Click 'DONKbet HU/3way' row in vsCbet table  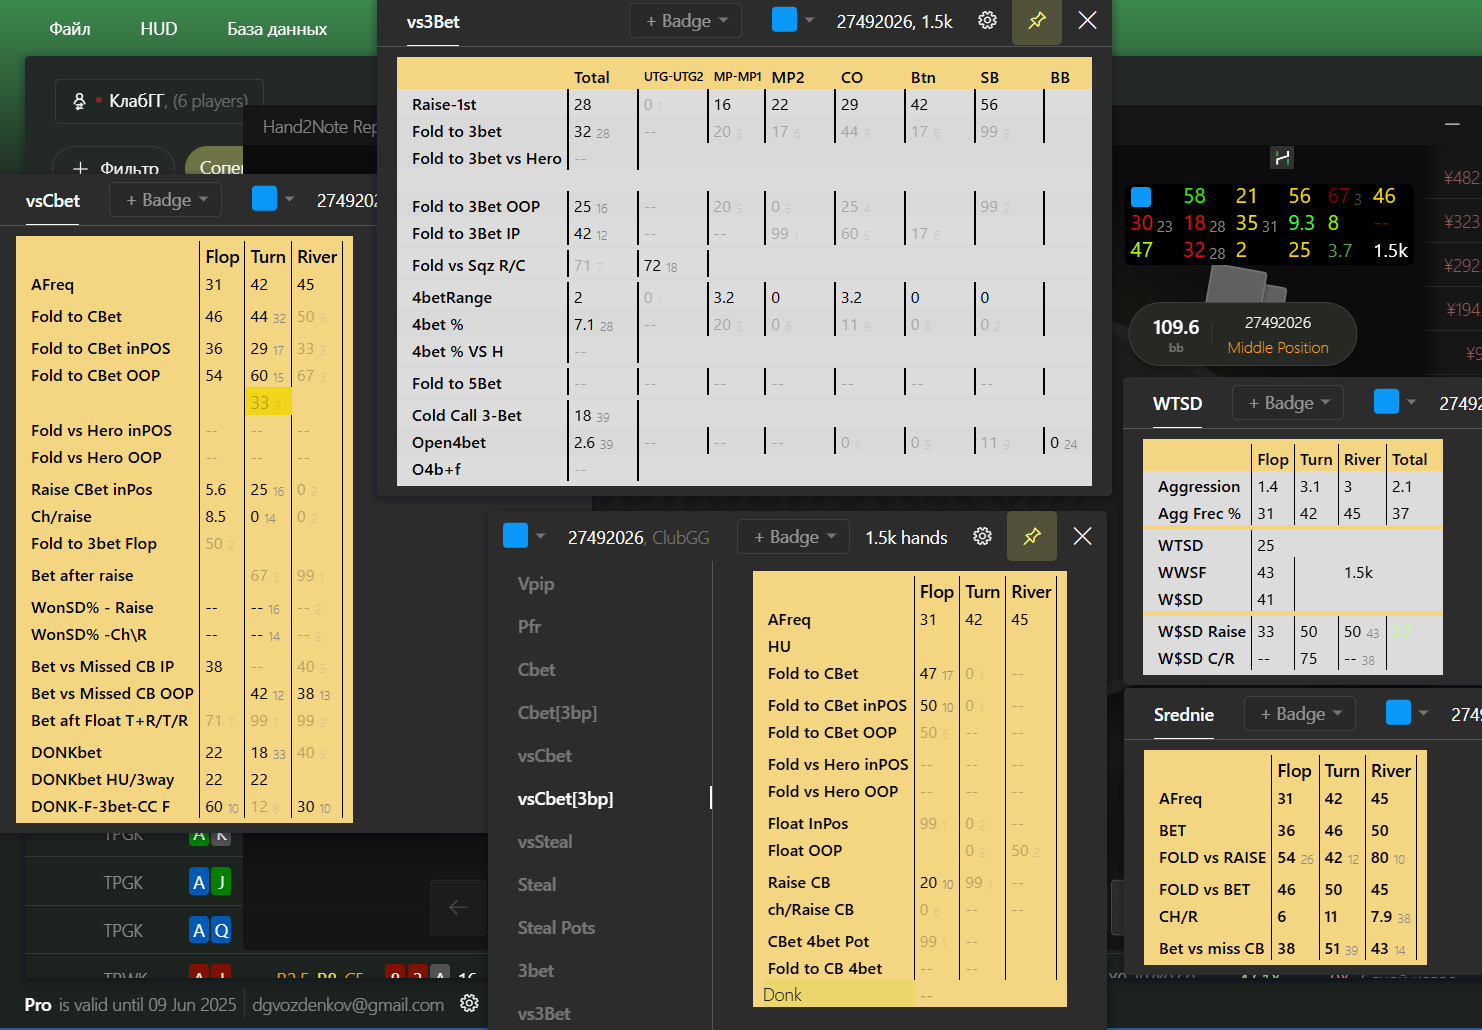pos(184,779)
